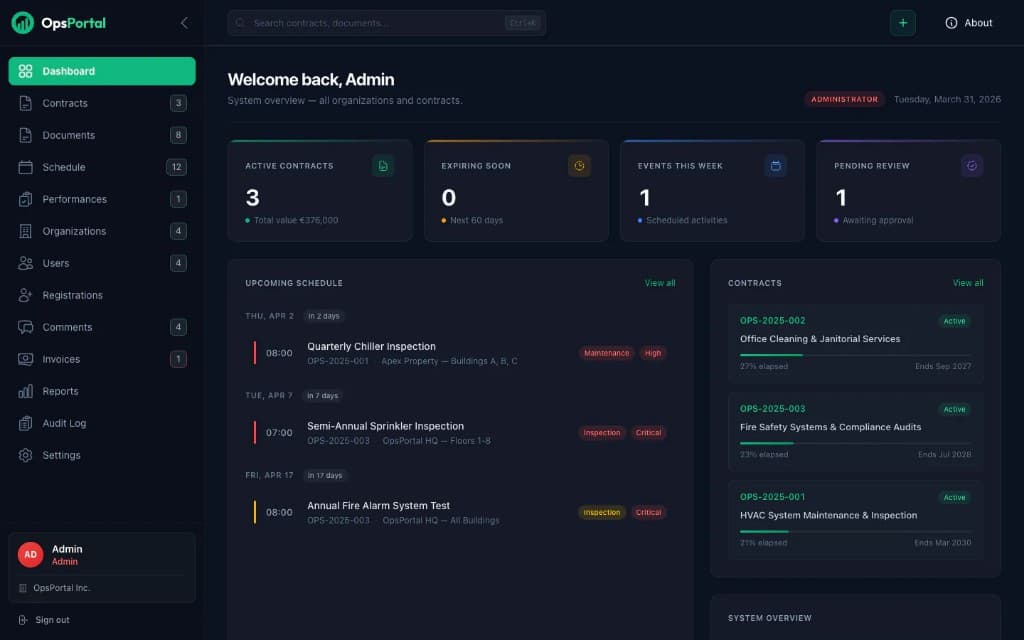The image size is (1024, 640).
Task: Click View all in Upcoming Schedule
Action: point(660,283)
